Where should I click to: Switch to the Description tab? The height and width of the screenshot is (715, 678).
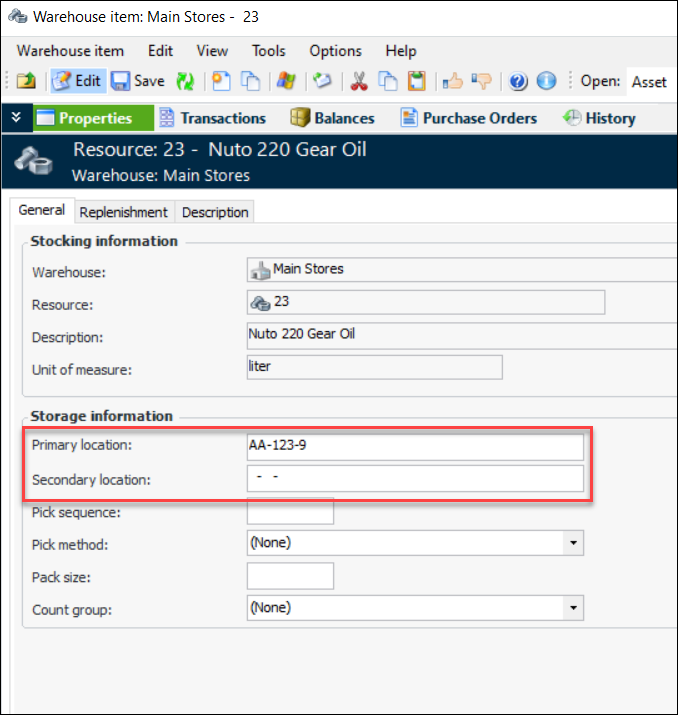coord(215,212)
